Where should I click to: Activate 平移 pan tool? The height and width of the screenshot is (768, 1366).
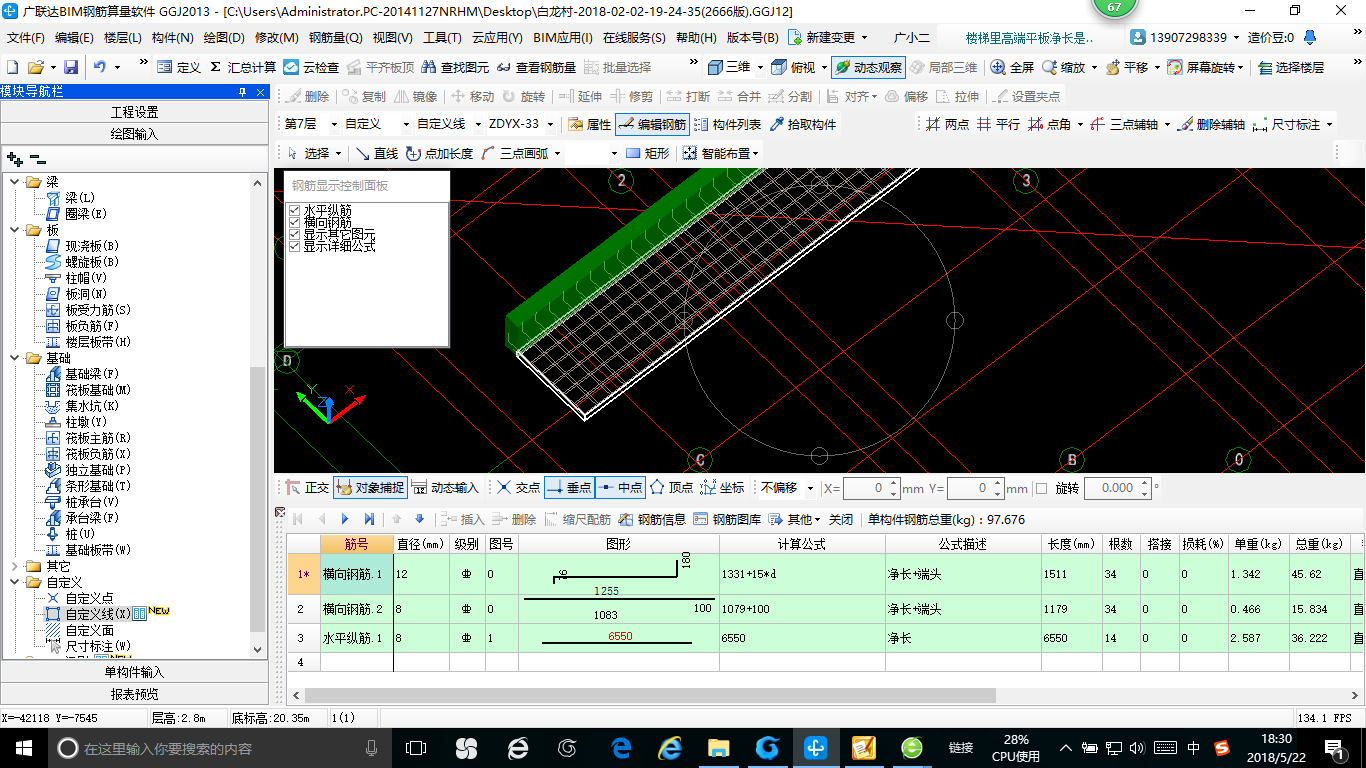[x=1127, y=67]
